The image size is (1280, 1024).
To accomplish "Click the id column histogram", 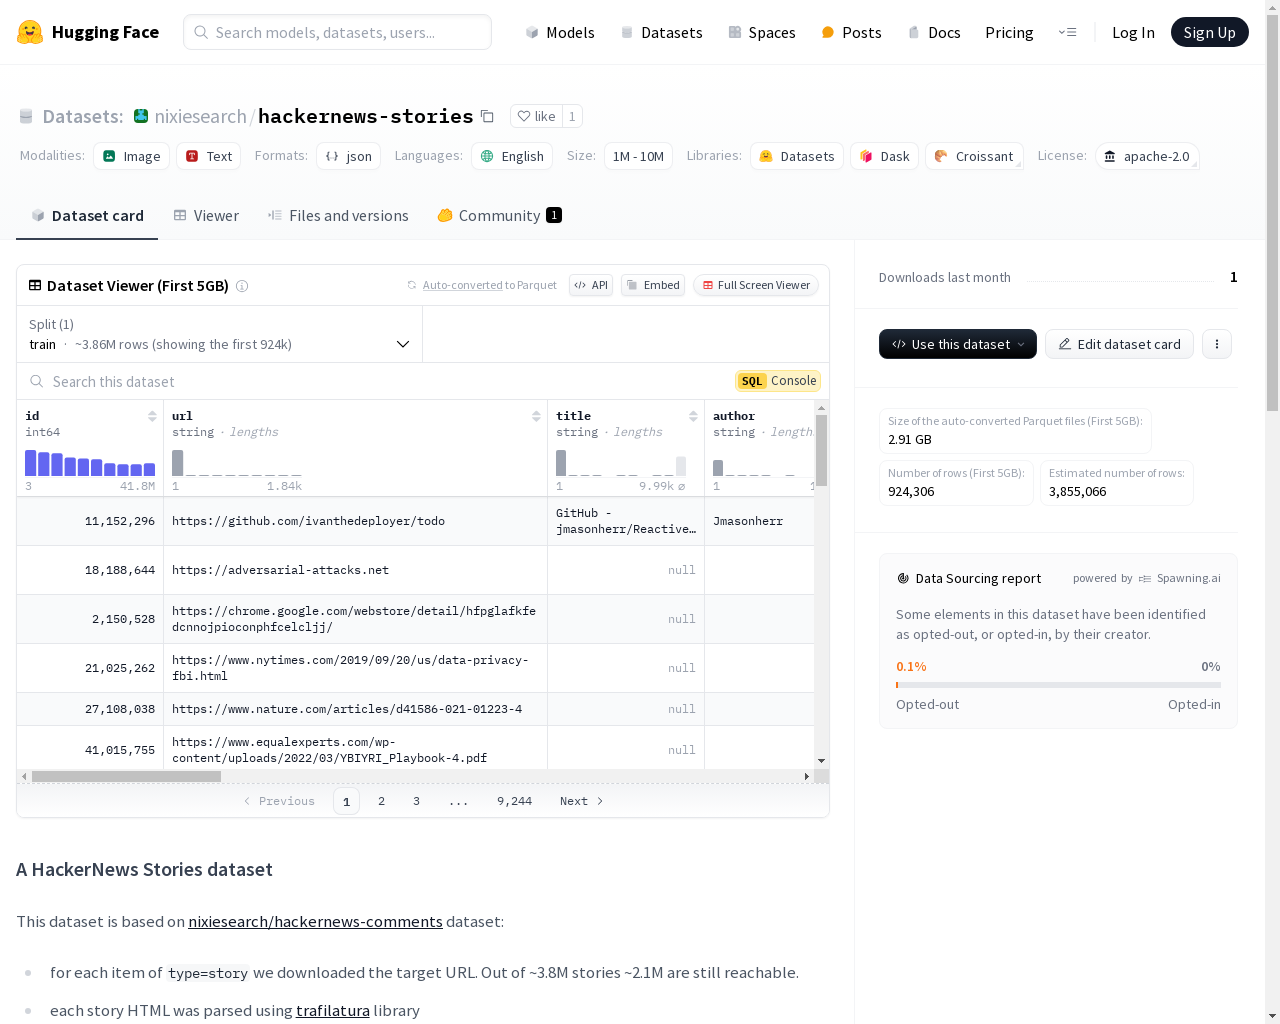I will click(90, 463).
